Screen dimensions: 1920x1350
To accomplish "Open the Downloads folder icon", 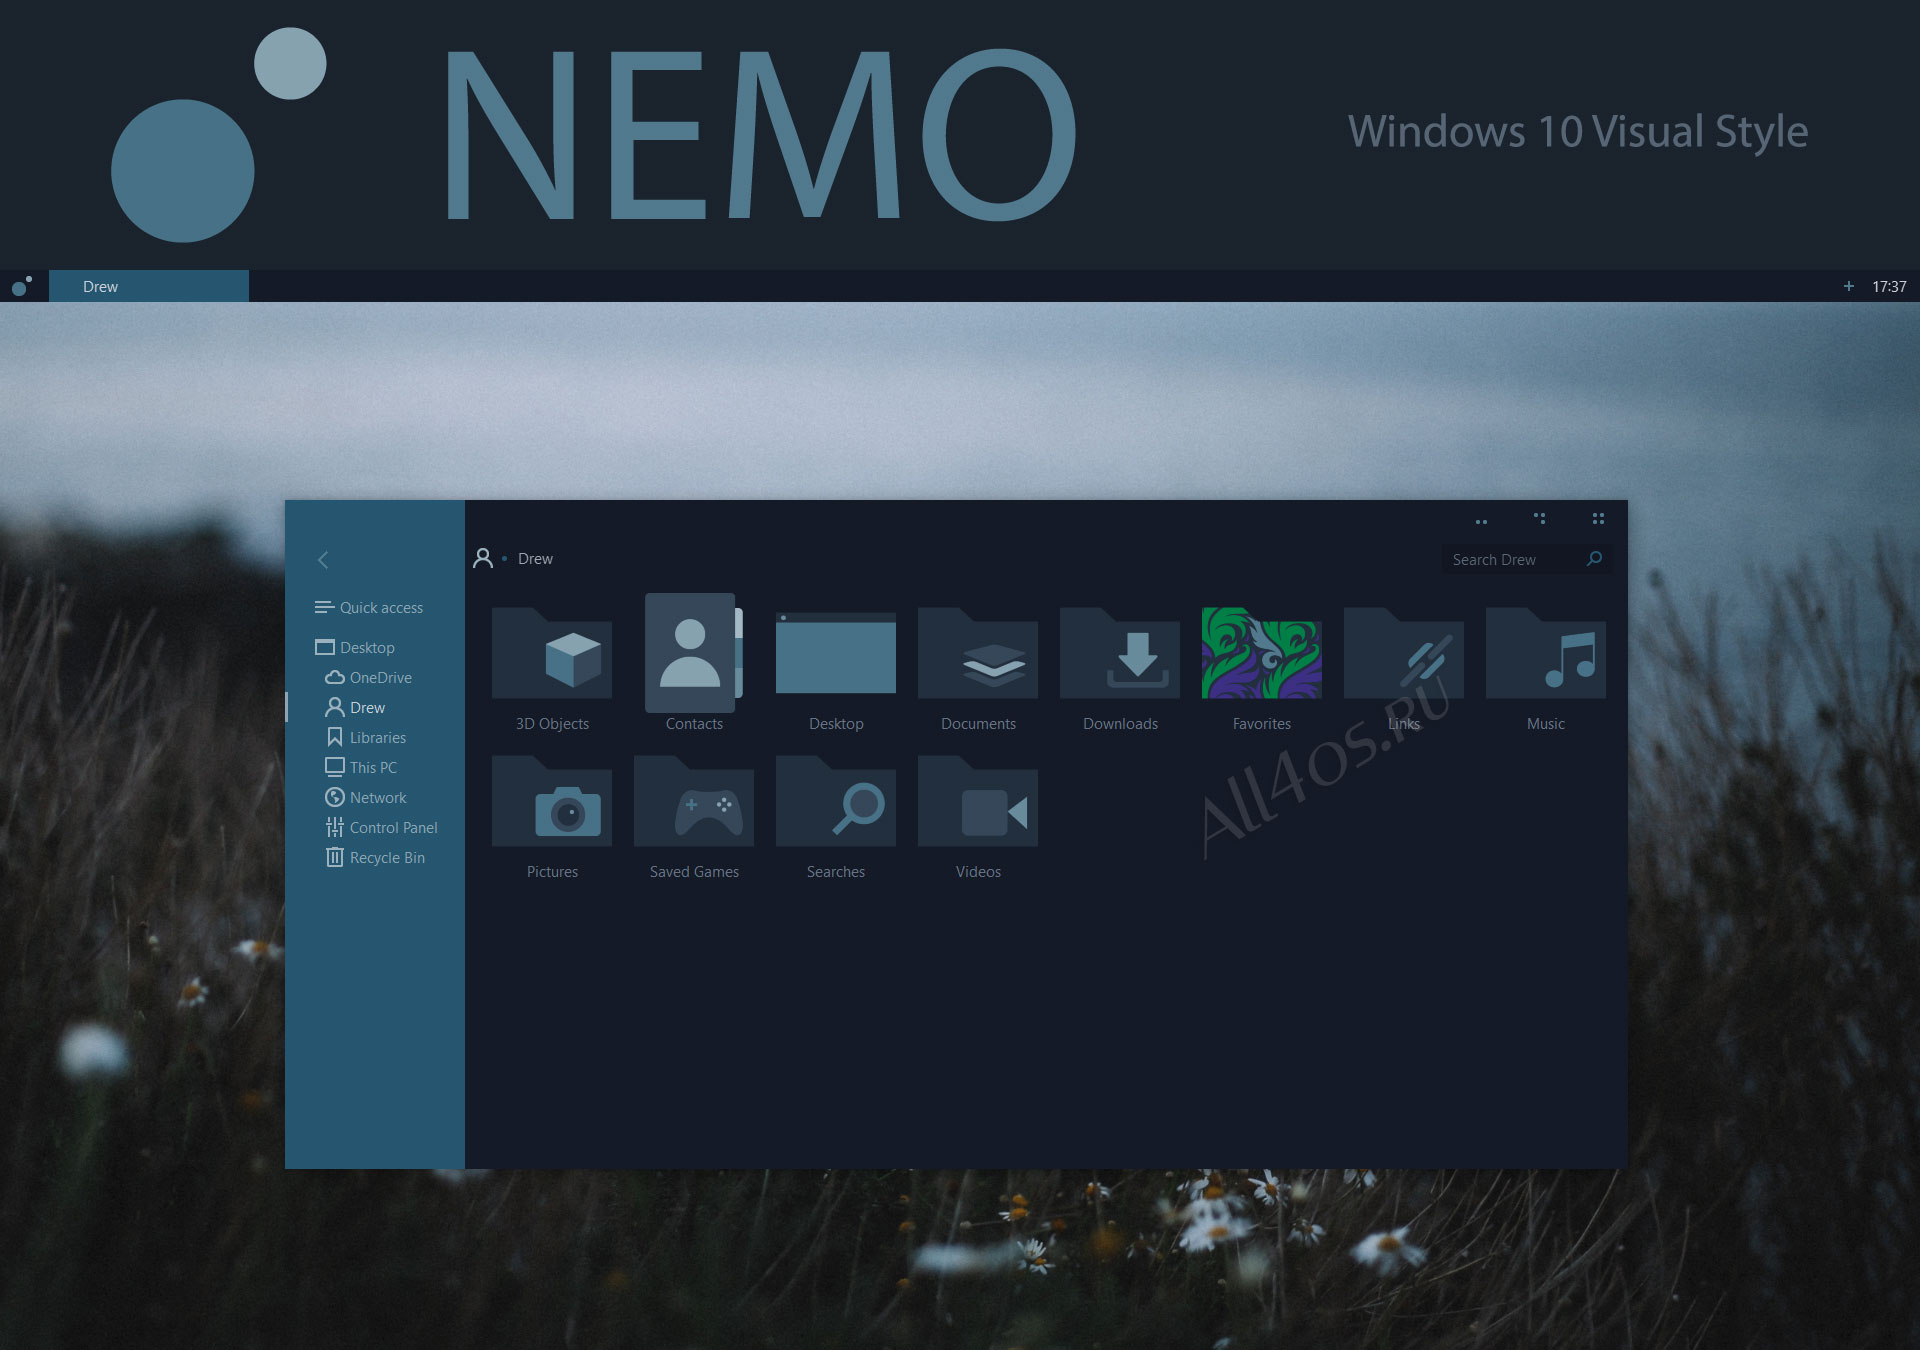I will tap(1120, 653).
